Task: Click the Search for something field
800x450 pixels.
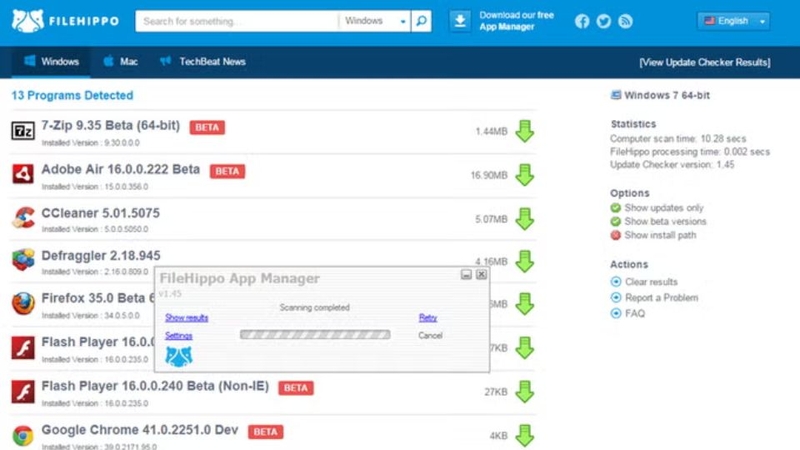Action: click(237, 21)
